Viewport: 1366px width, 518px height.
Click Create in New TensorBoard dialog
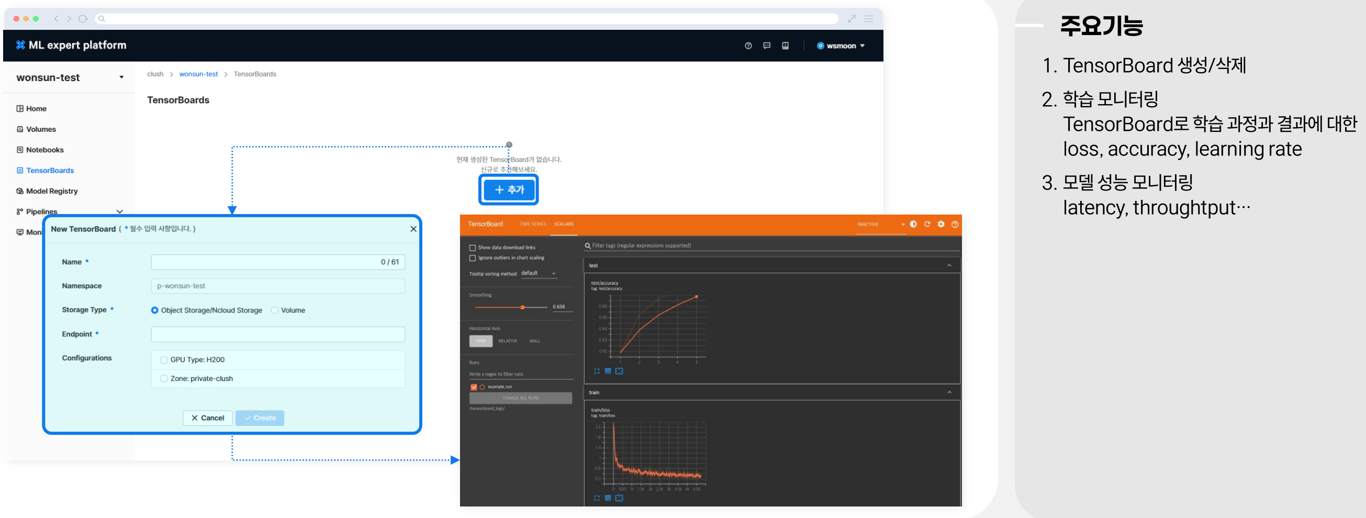click(x=260, y=418)
